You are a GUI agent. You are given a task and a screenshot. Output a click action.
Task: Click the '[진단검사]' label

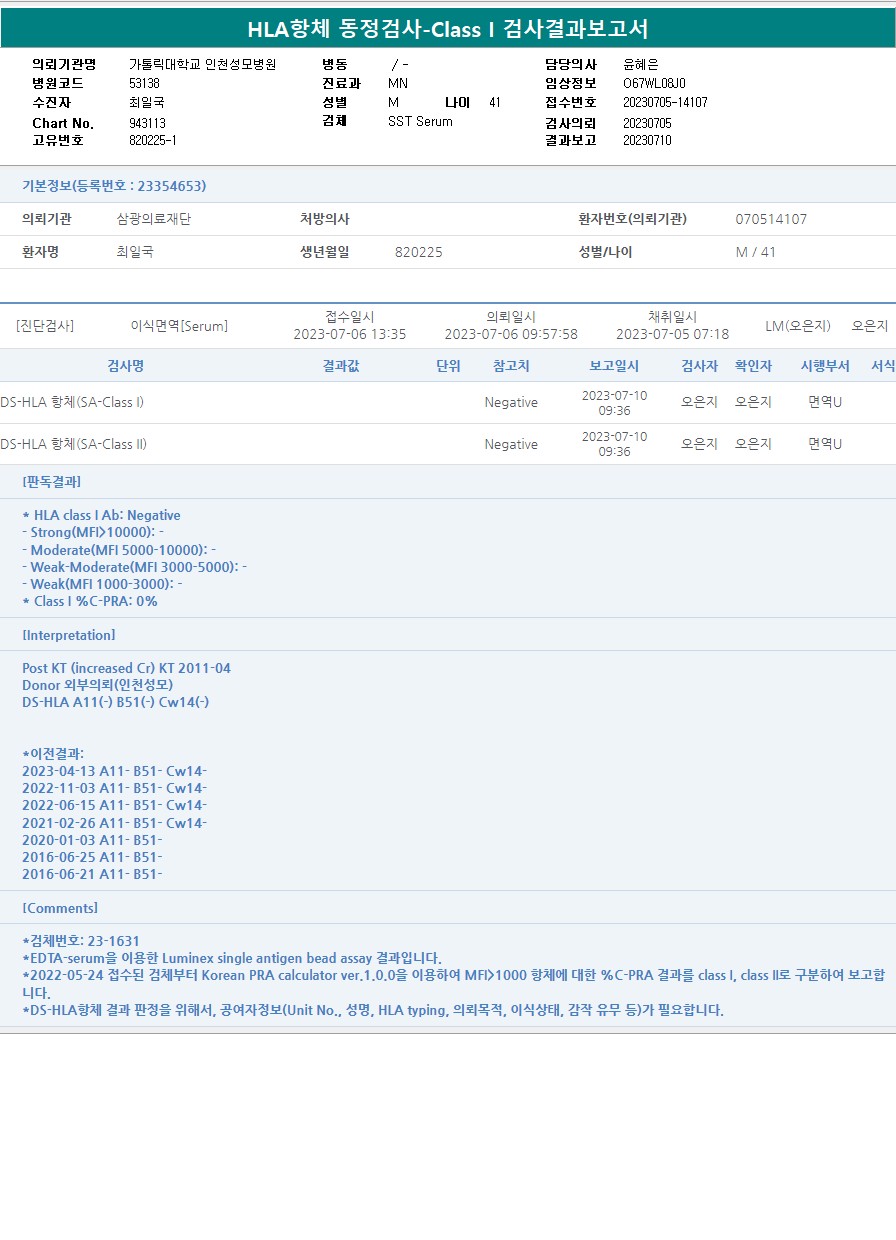45,326
